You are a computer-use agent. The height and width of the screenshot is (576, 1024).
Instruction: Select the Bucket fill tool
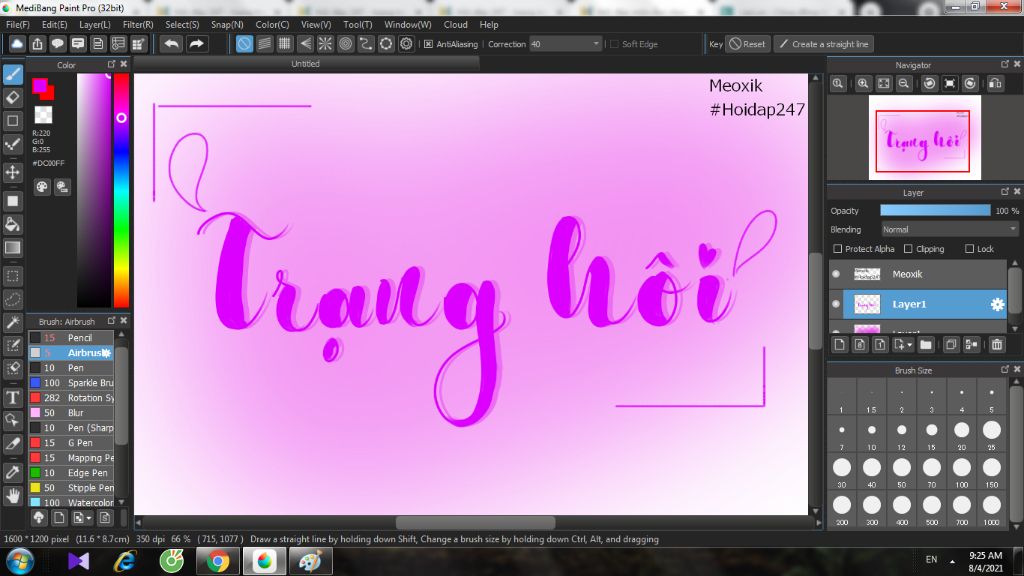pos(12,224)
